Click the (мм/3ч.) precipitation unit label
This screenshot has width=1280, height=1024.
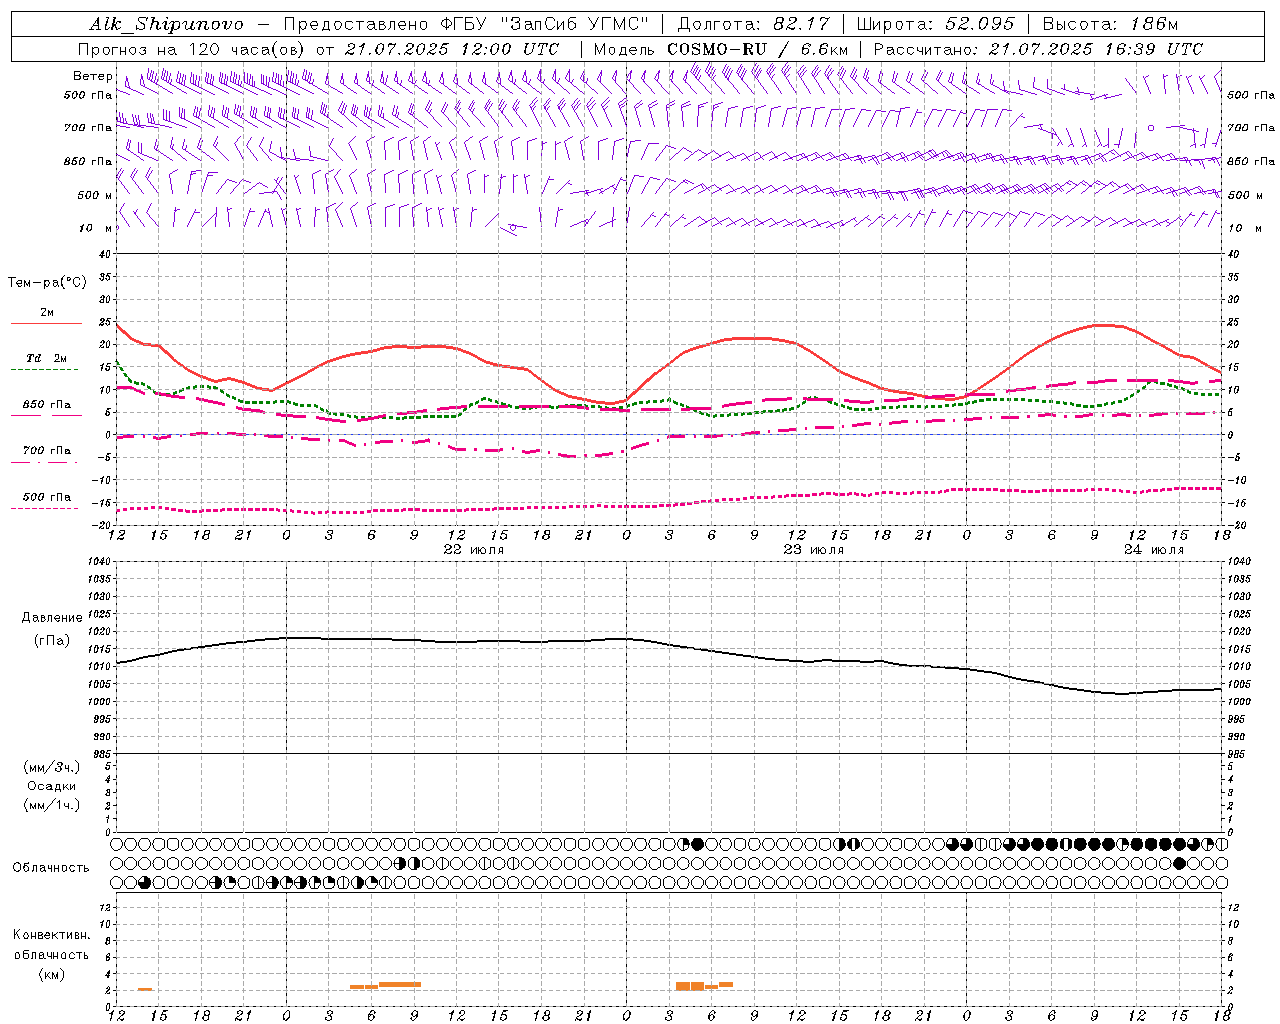point(52,767)
